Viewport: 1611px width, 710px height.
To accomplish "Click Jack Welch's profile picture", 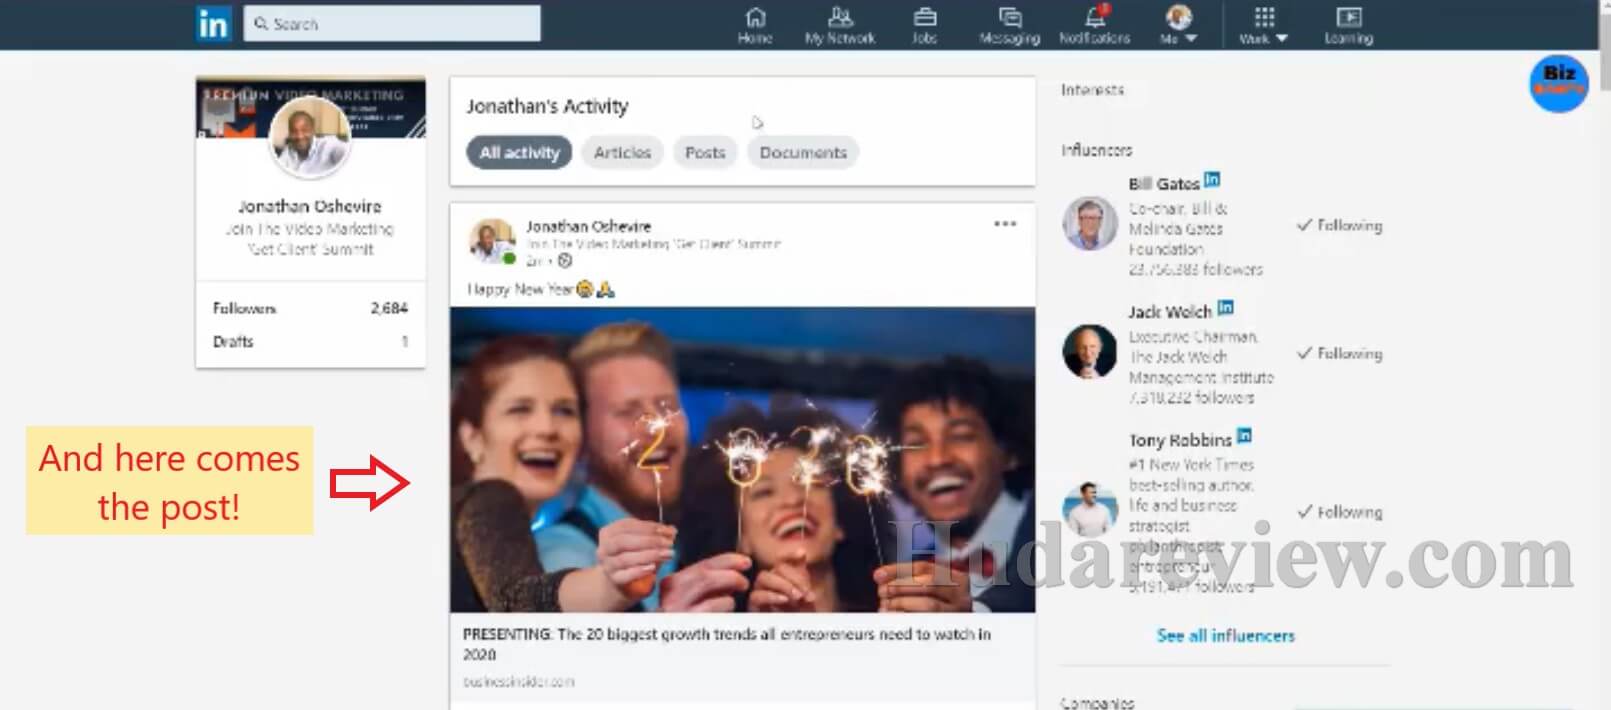I will [x=1089, y=351].
